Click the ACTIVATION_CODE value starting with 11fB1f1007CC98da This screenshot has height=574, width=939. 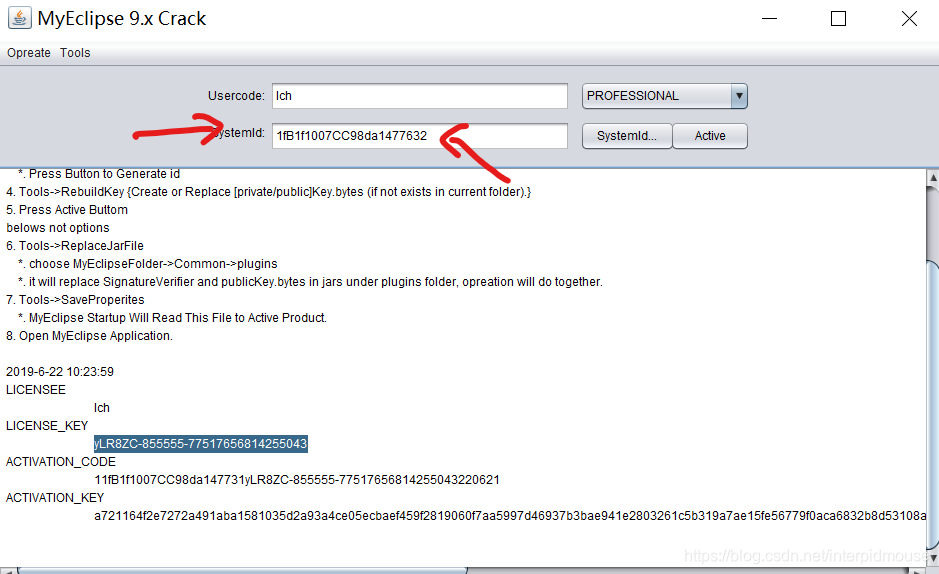297,480
